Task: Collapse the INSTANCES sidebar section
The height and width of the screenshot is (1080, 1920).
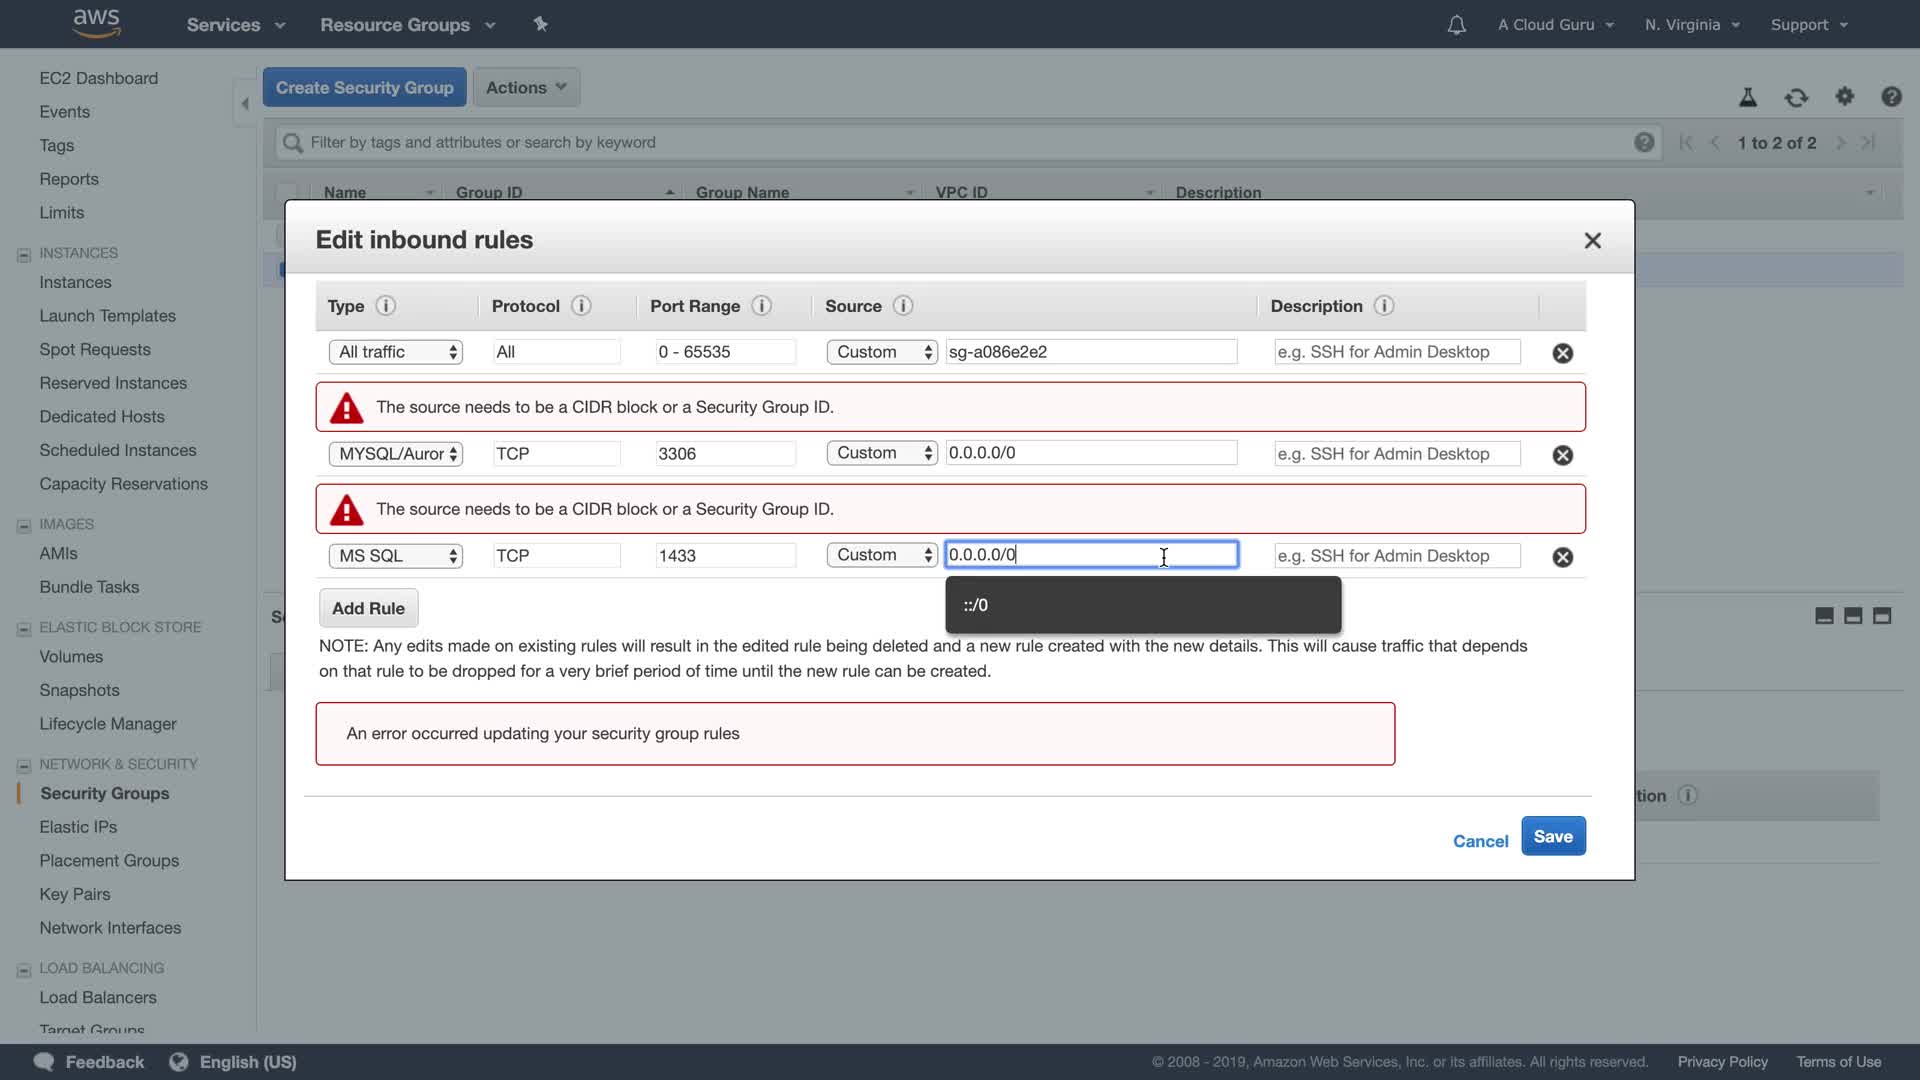Action: 24,254
